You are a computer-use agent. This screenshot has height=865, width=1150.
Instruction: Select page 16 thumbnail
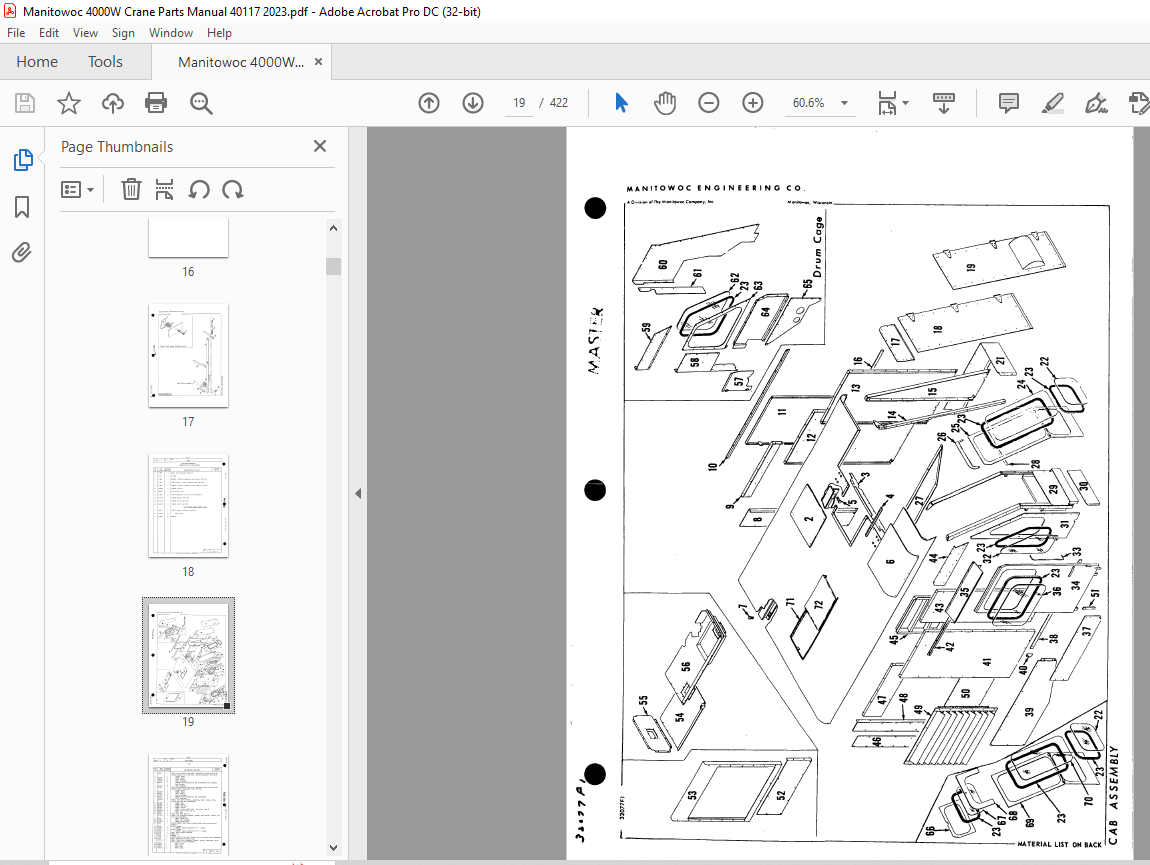[x=188, y=238]
